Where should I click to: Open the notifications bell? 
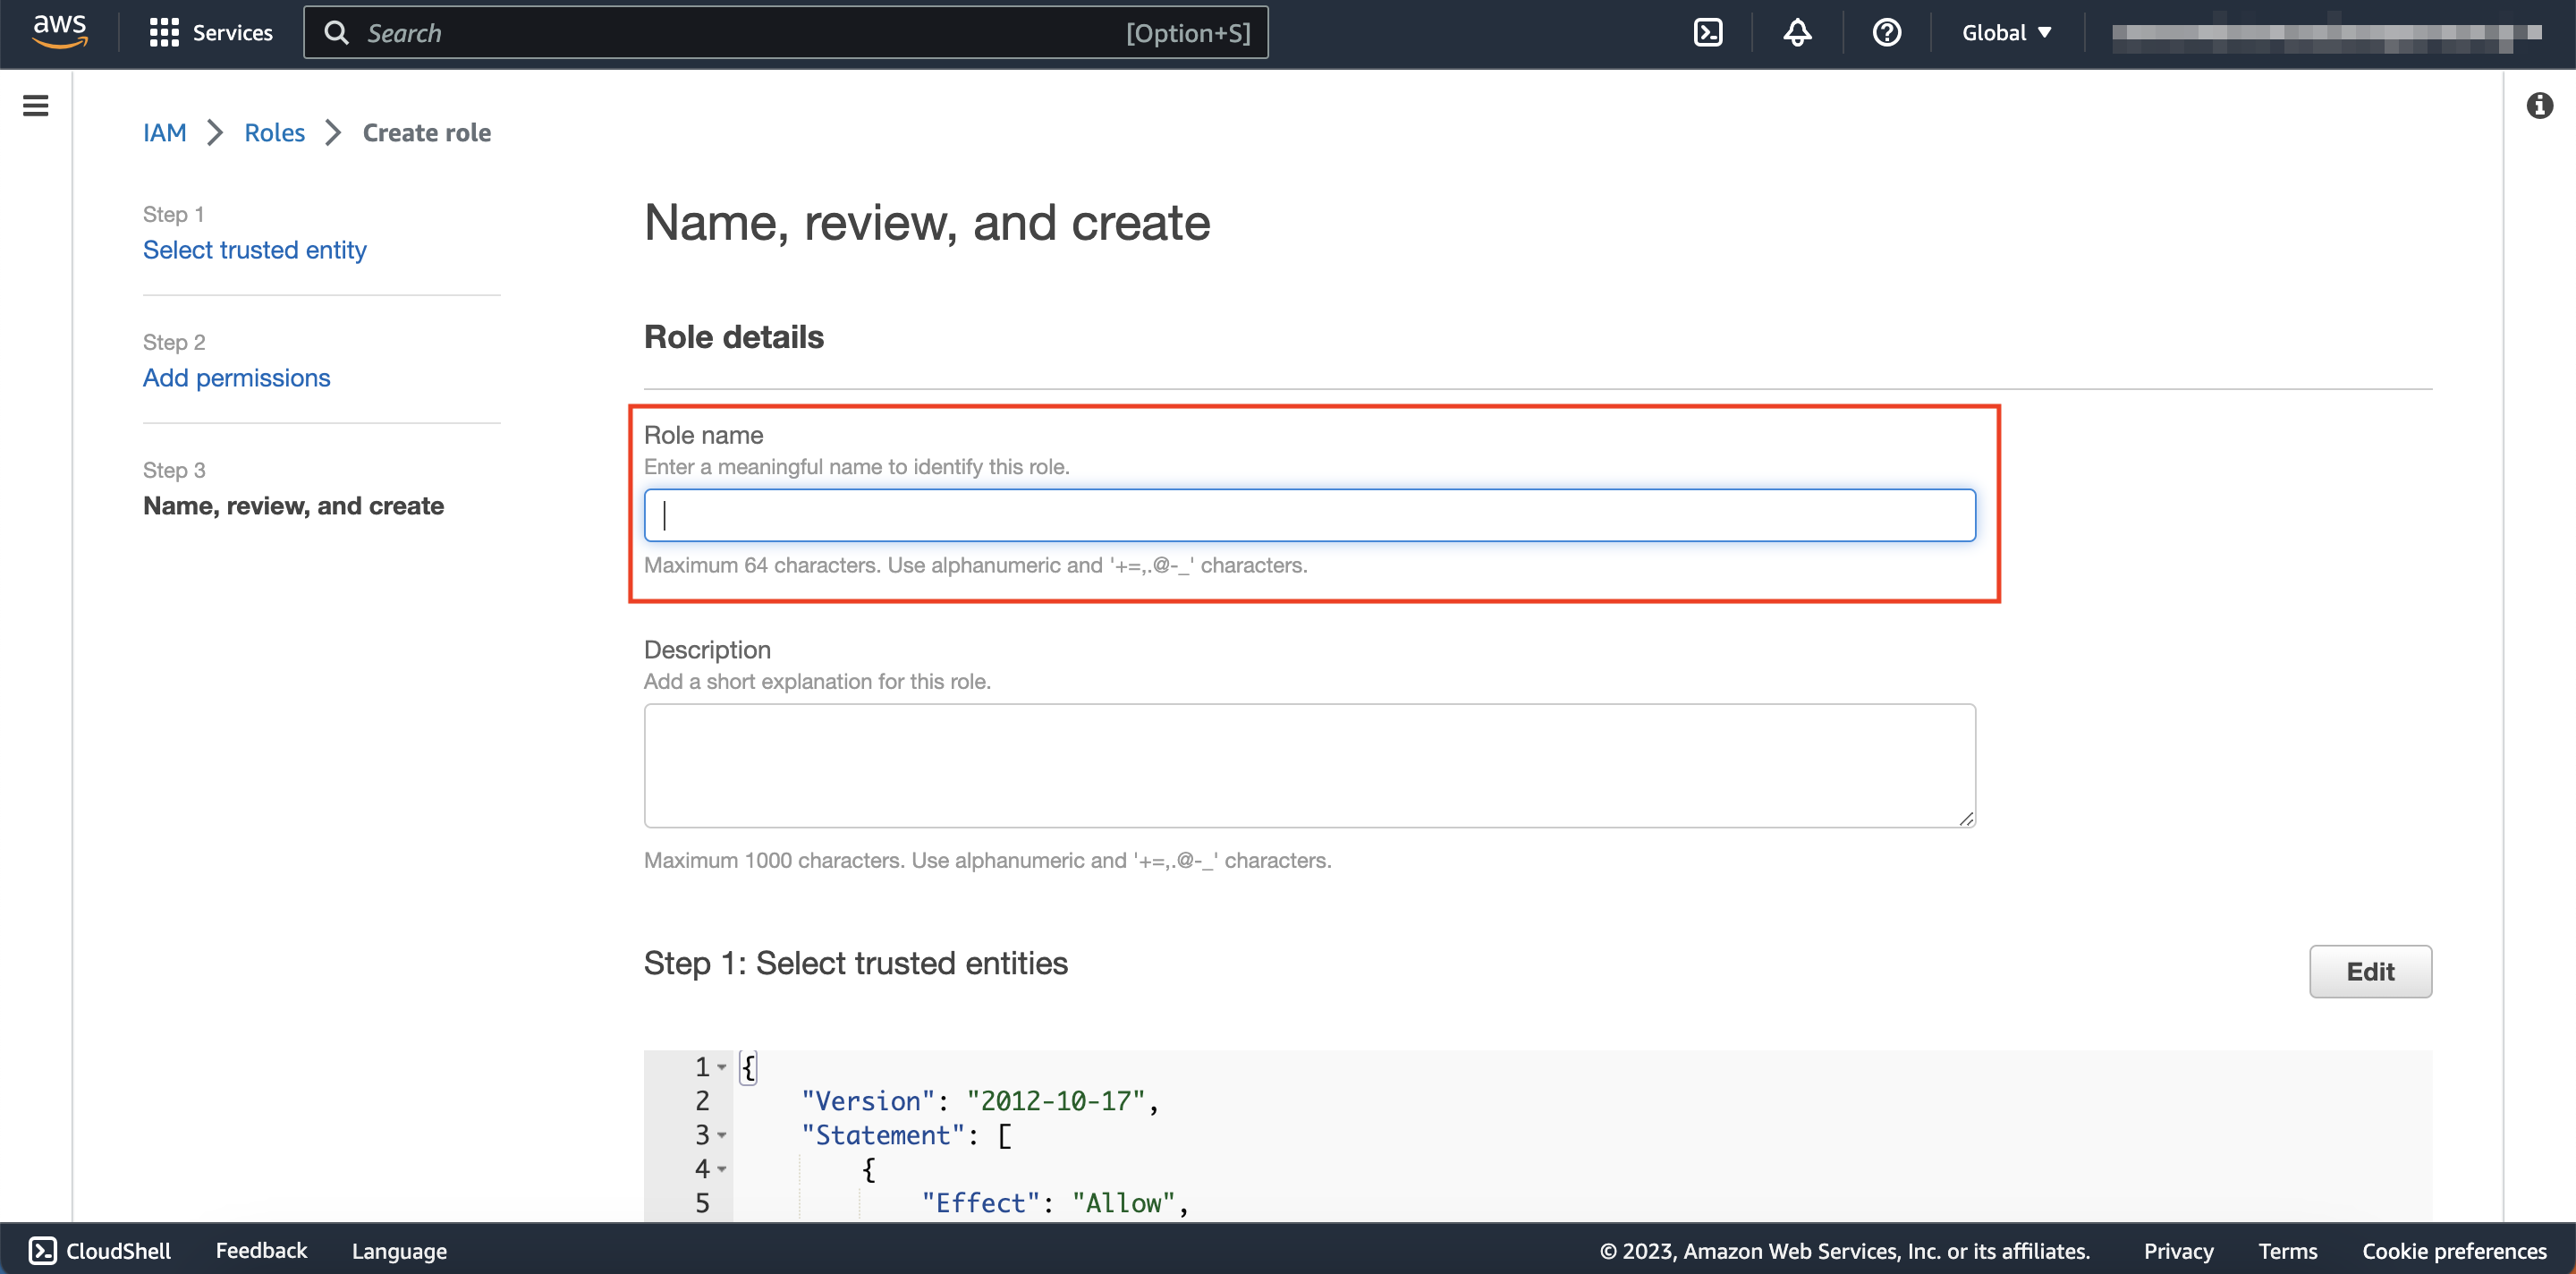pyautogui.click(x=1797, y=33)
